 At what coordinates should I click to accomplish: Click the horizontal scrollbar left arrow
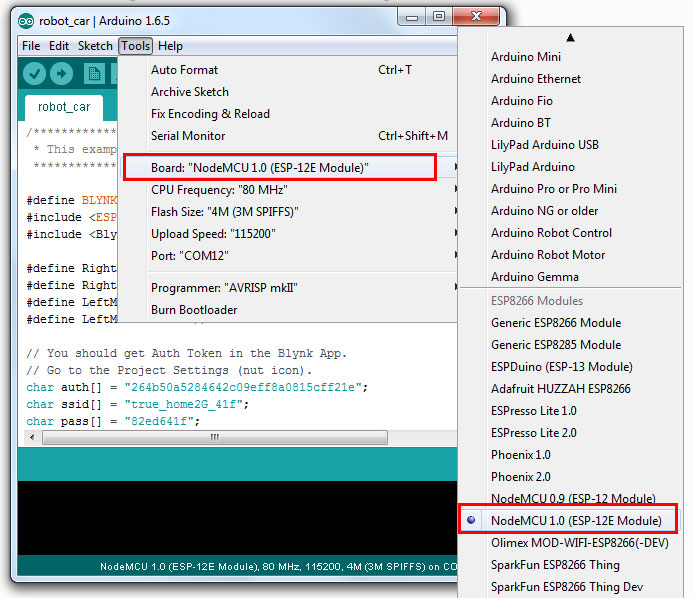point(32,438)
